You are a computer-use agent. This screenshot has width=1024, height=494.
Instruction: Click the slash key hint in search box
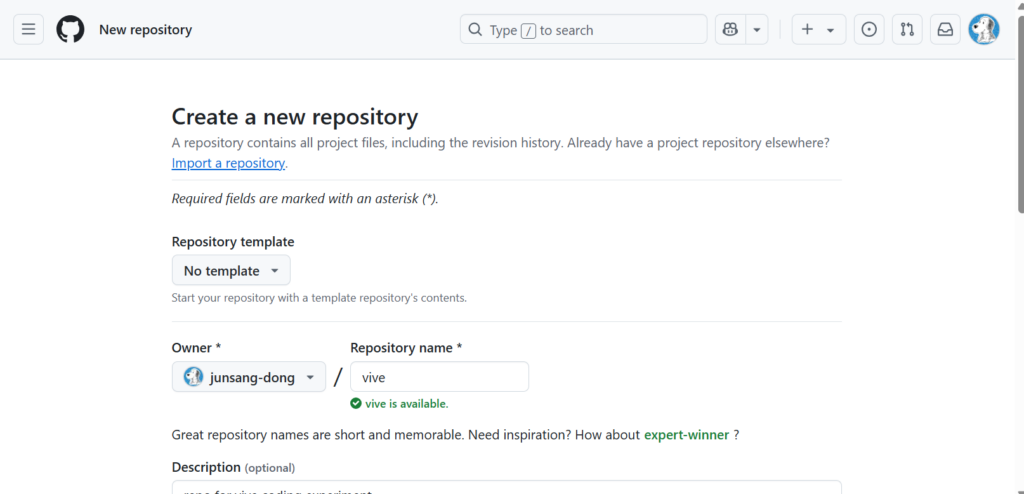(528, 31)
